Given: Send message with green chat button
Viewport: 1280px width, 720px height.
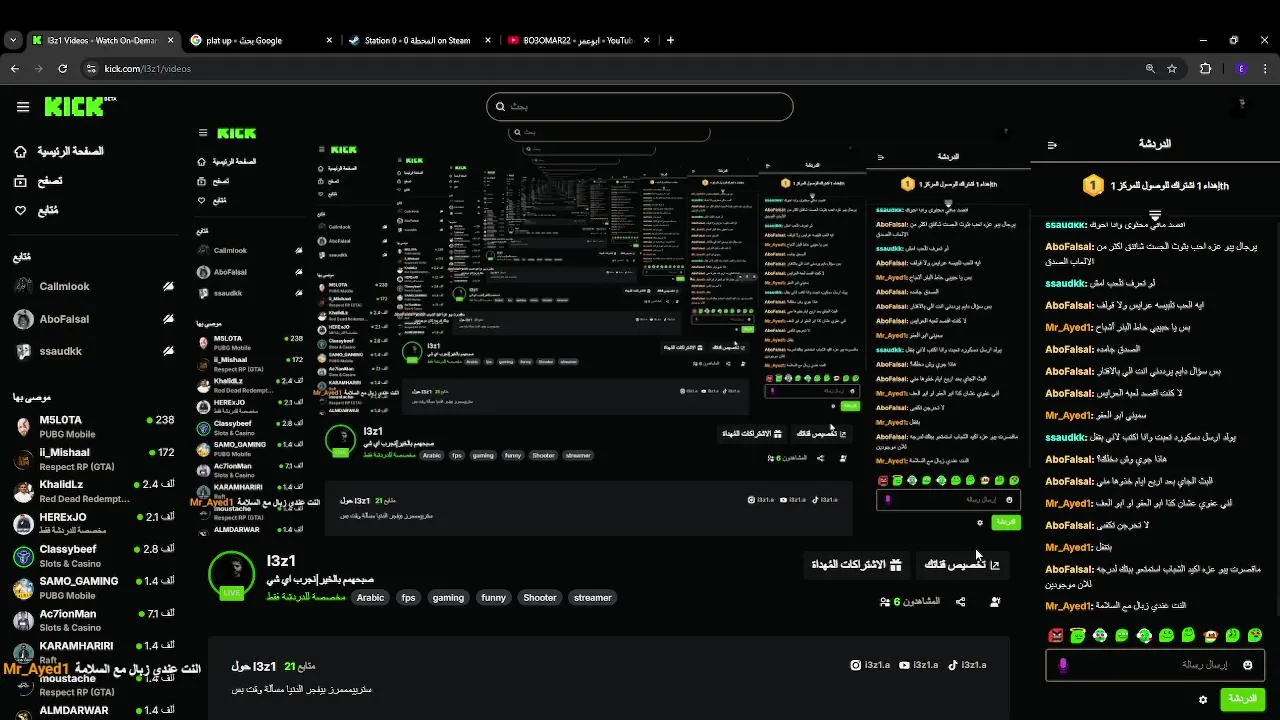Looking at the screenshot, I should [x=1243, y=699].
